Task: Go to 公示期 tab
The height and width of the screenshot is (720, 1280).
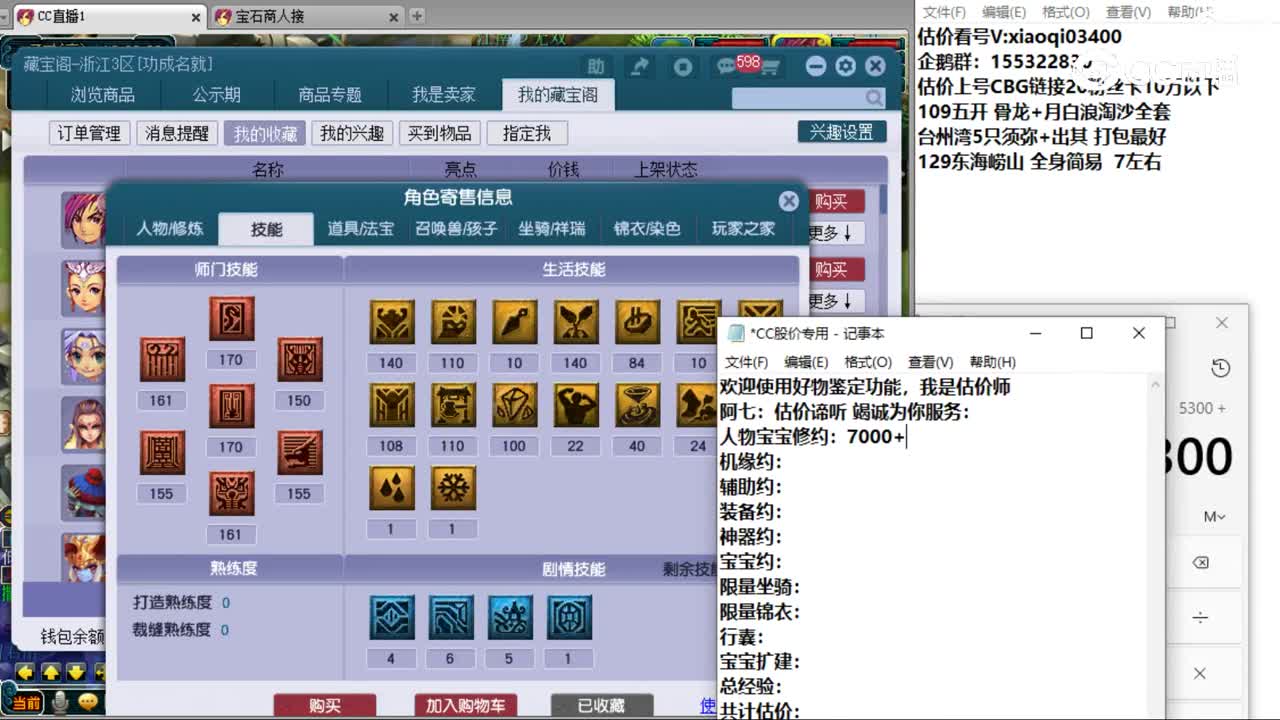Action: click(217, 95)
